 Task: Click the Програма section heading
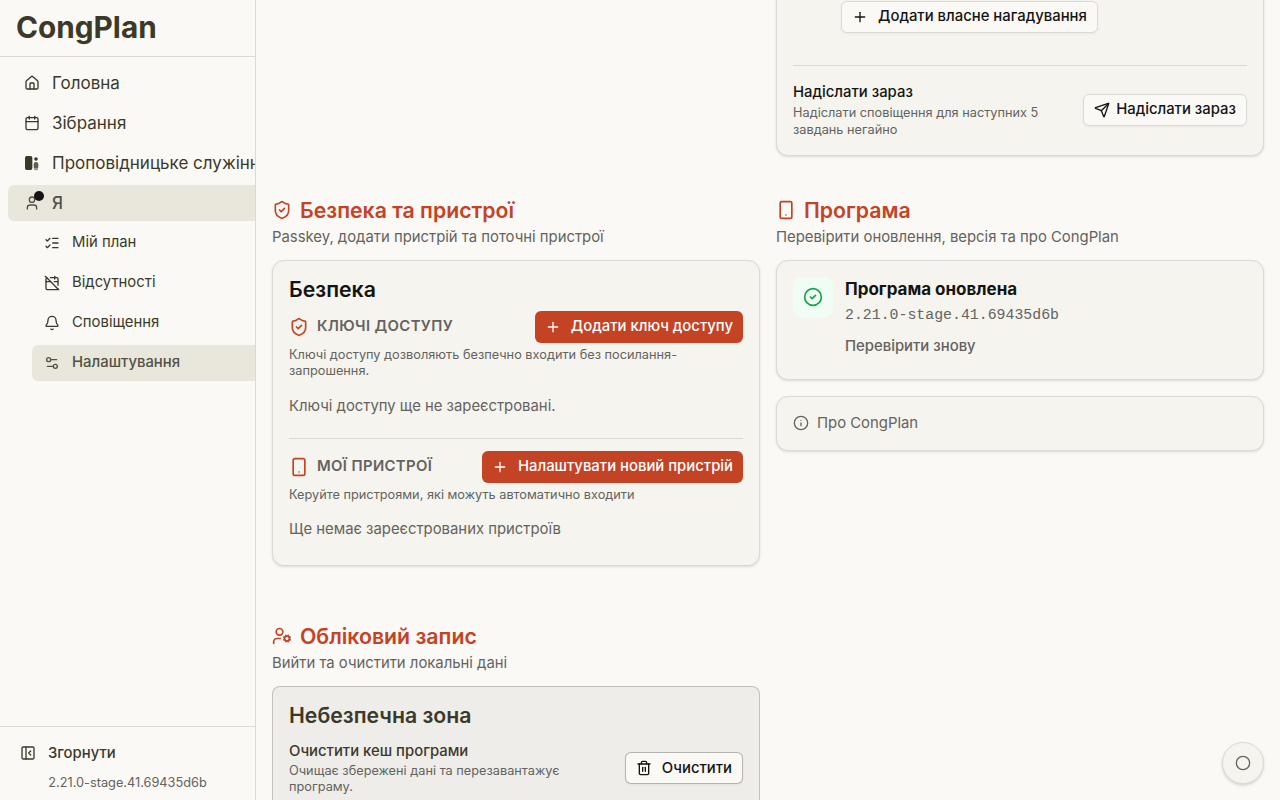(x=857, y=211)
